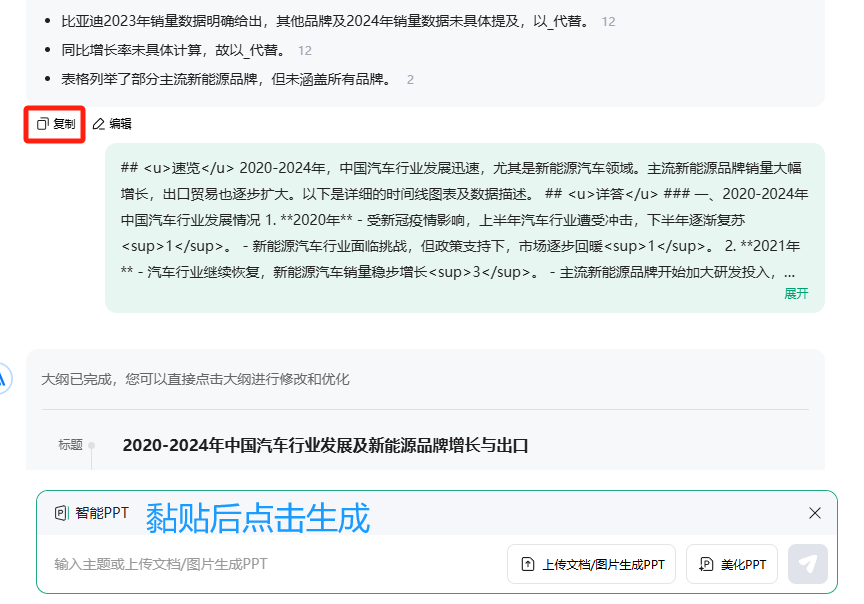864x604 pixels.
Task: Click citation 12 after 比亚迪2023年销量 bullet
Action: pyautogui.click(x=608, y=21)
